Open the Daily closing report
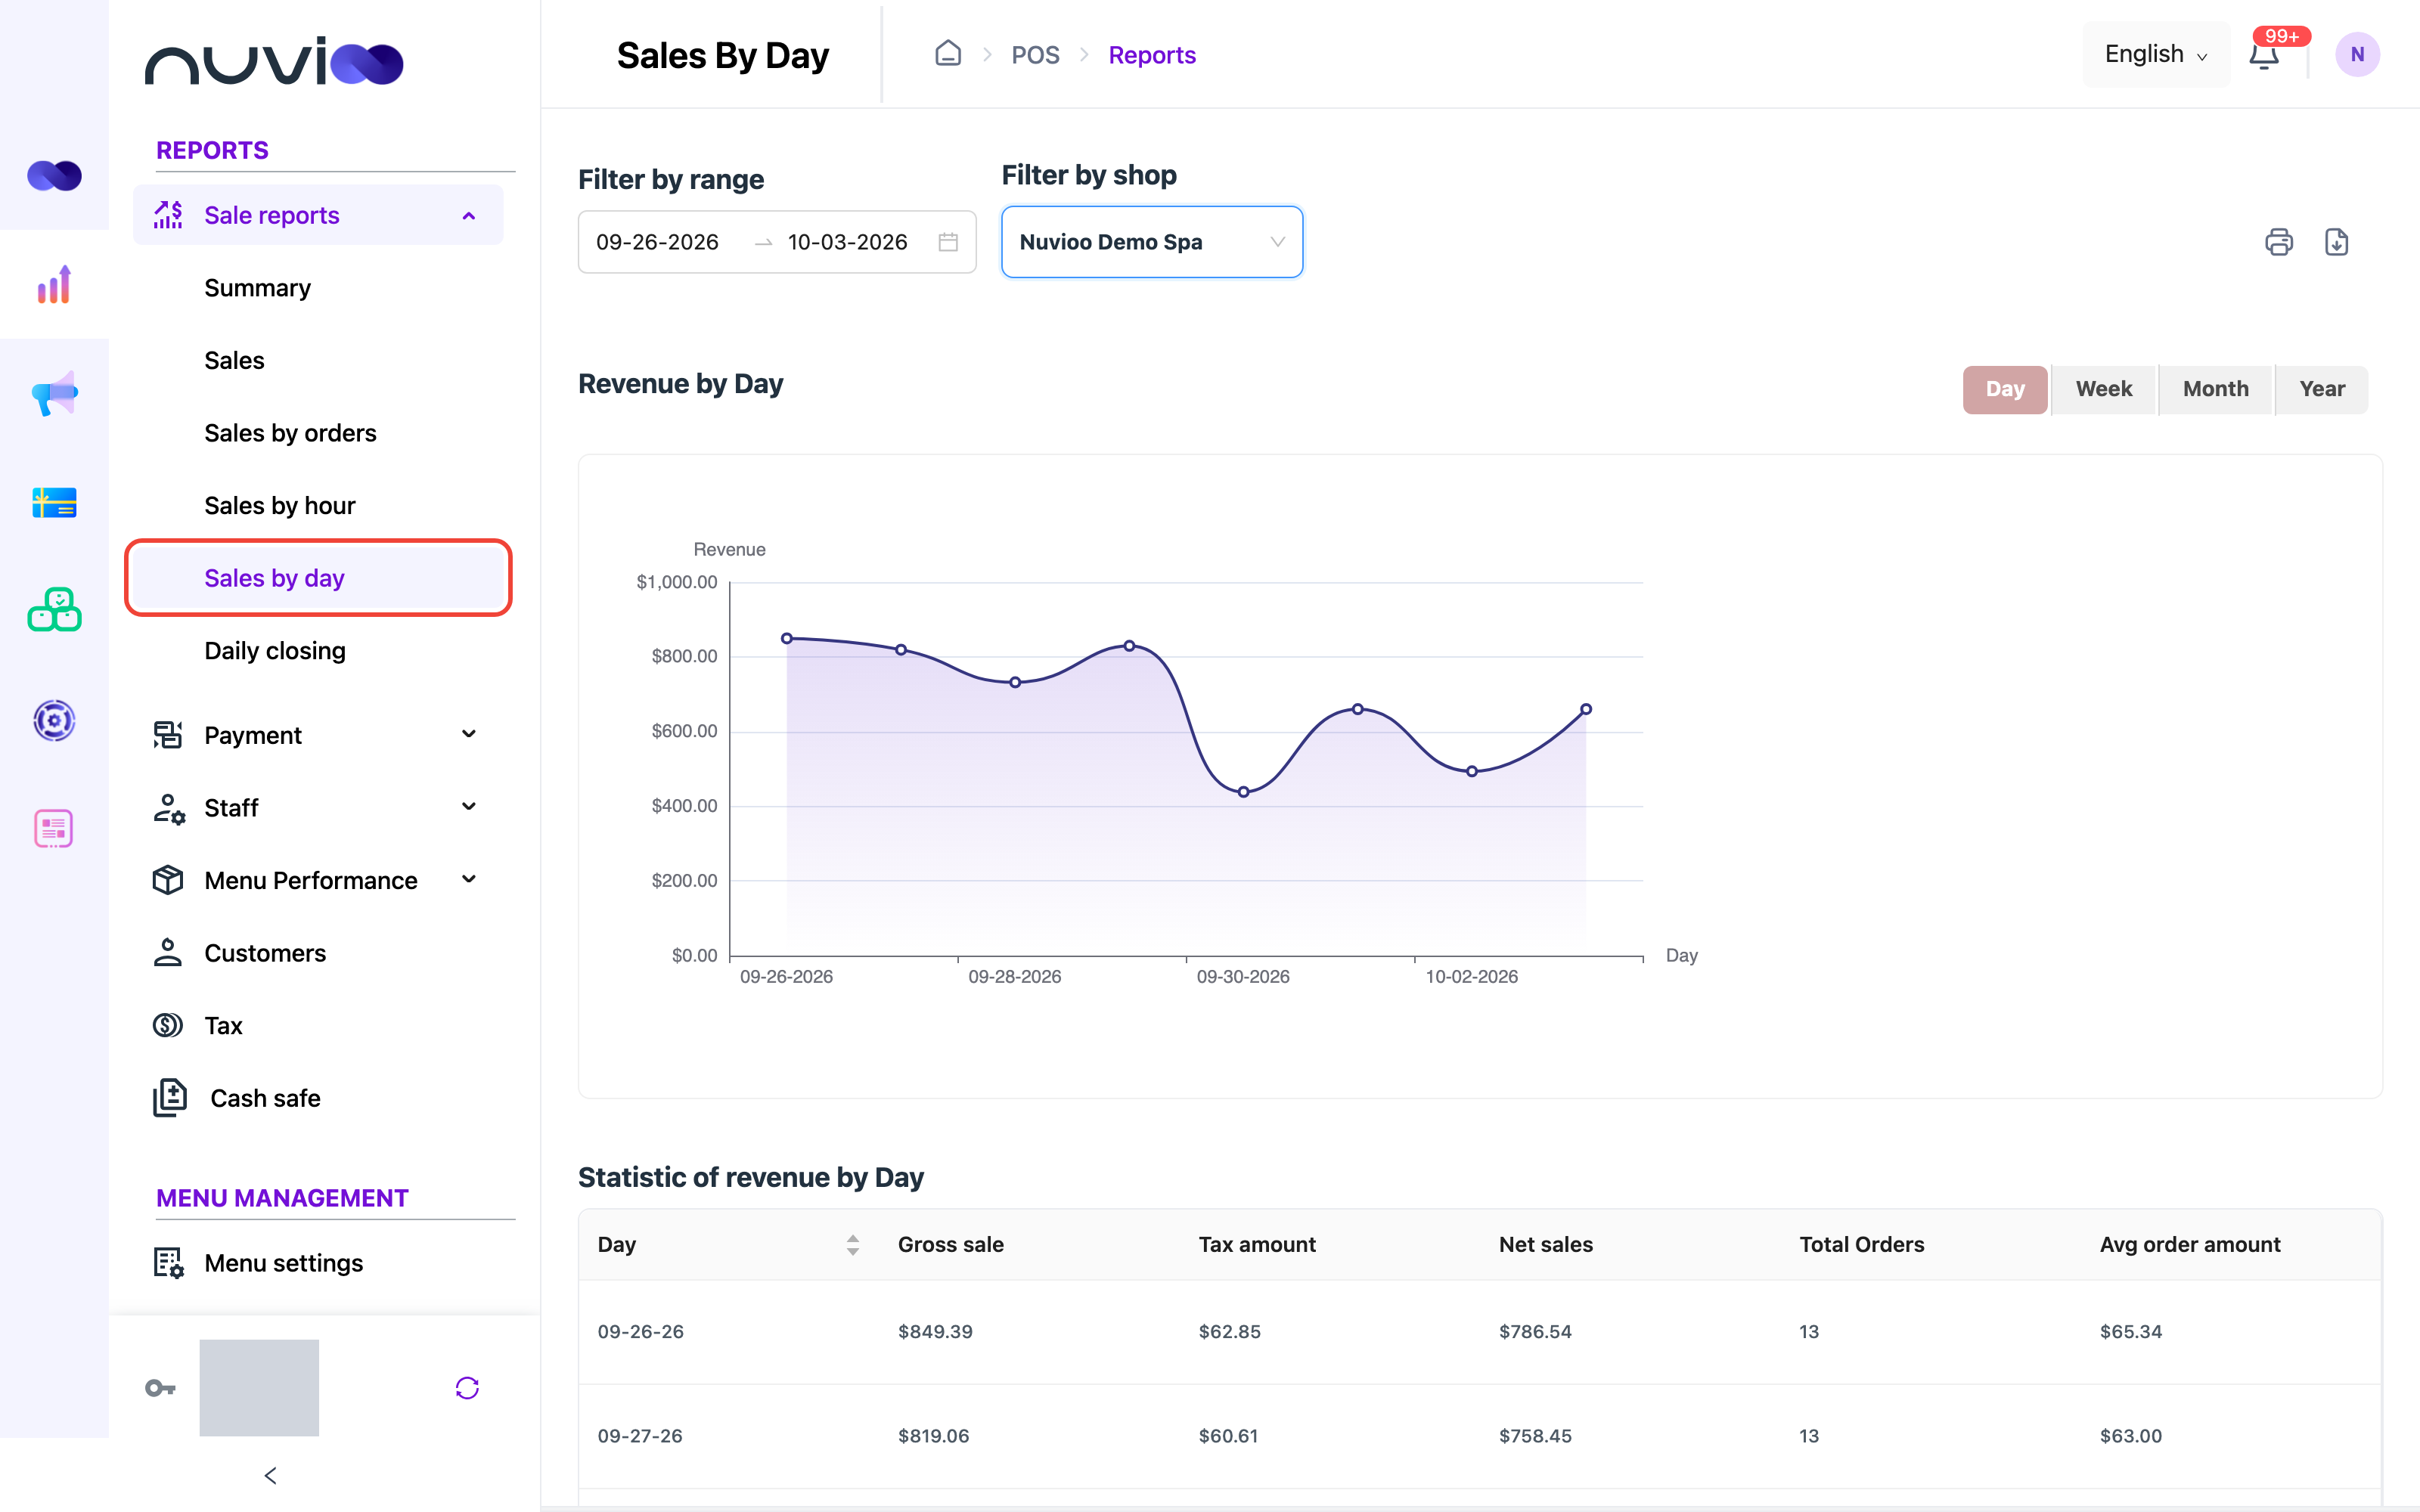 275,651
